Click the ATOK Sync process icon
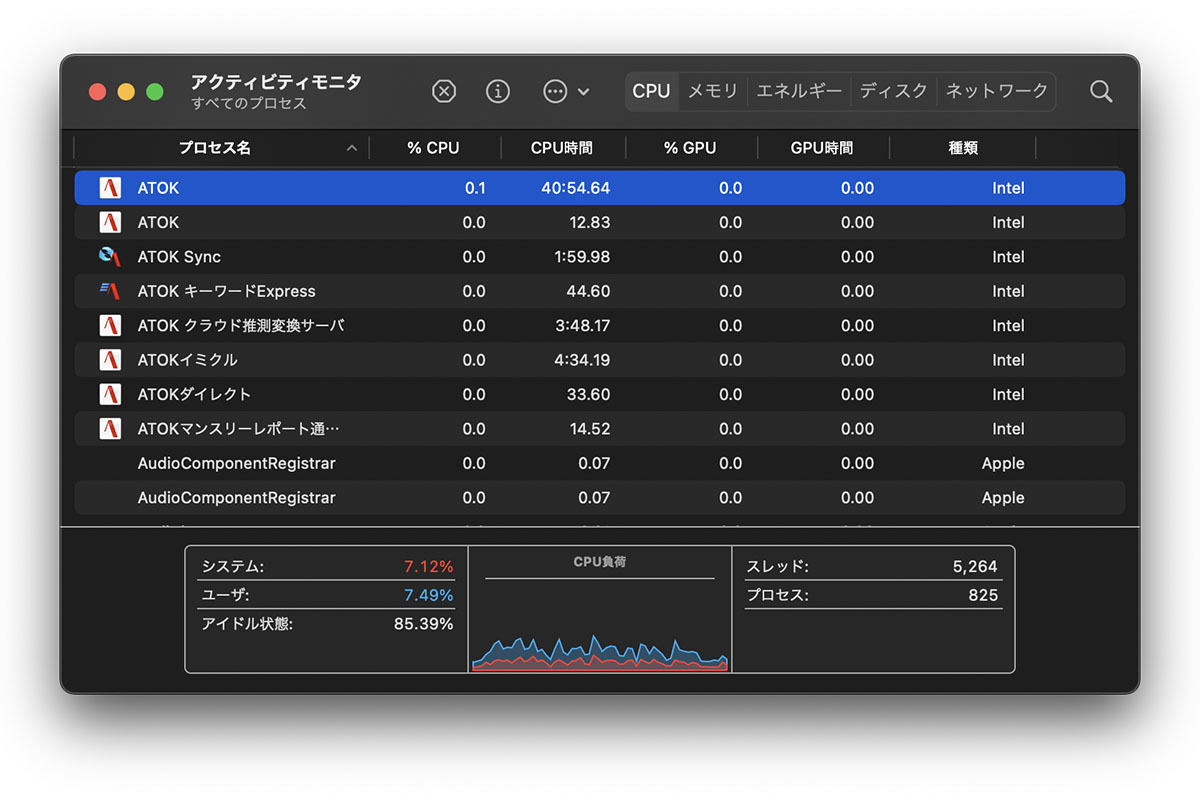The height and width of the screenshot is (800, 1200). coord(110,256)
